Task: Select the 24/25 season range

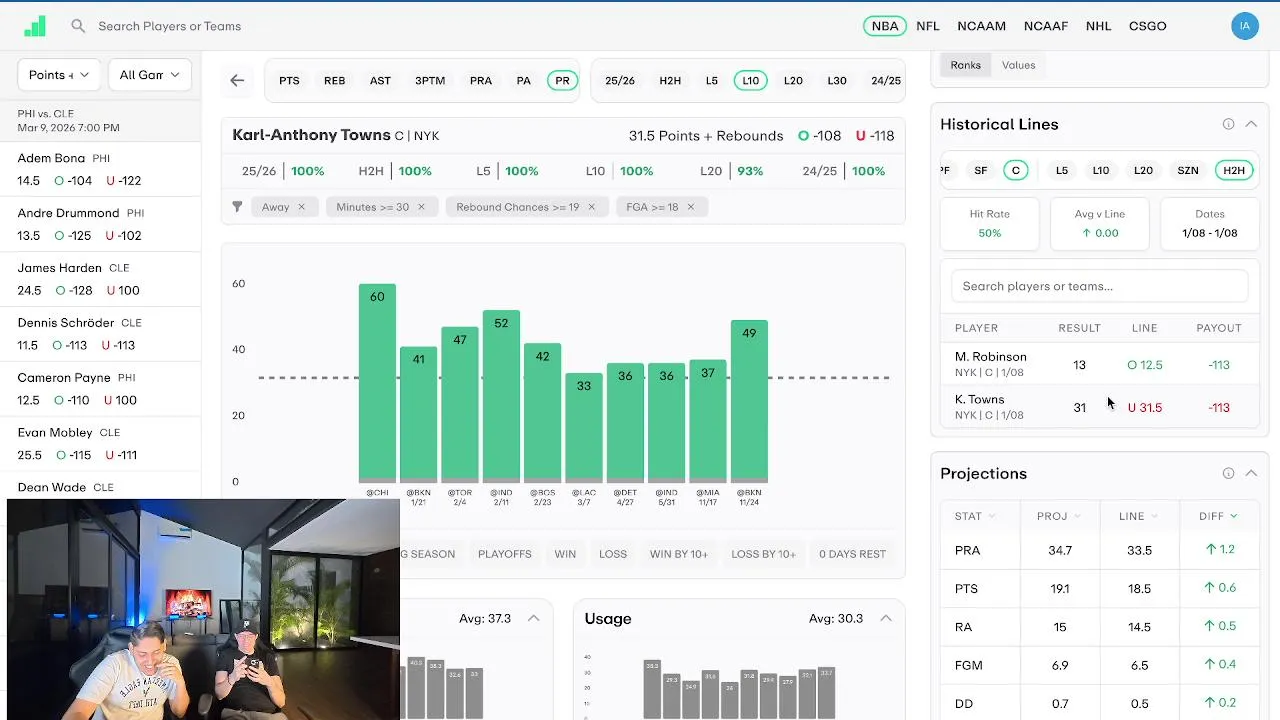Action: (x=886, y=81)
